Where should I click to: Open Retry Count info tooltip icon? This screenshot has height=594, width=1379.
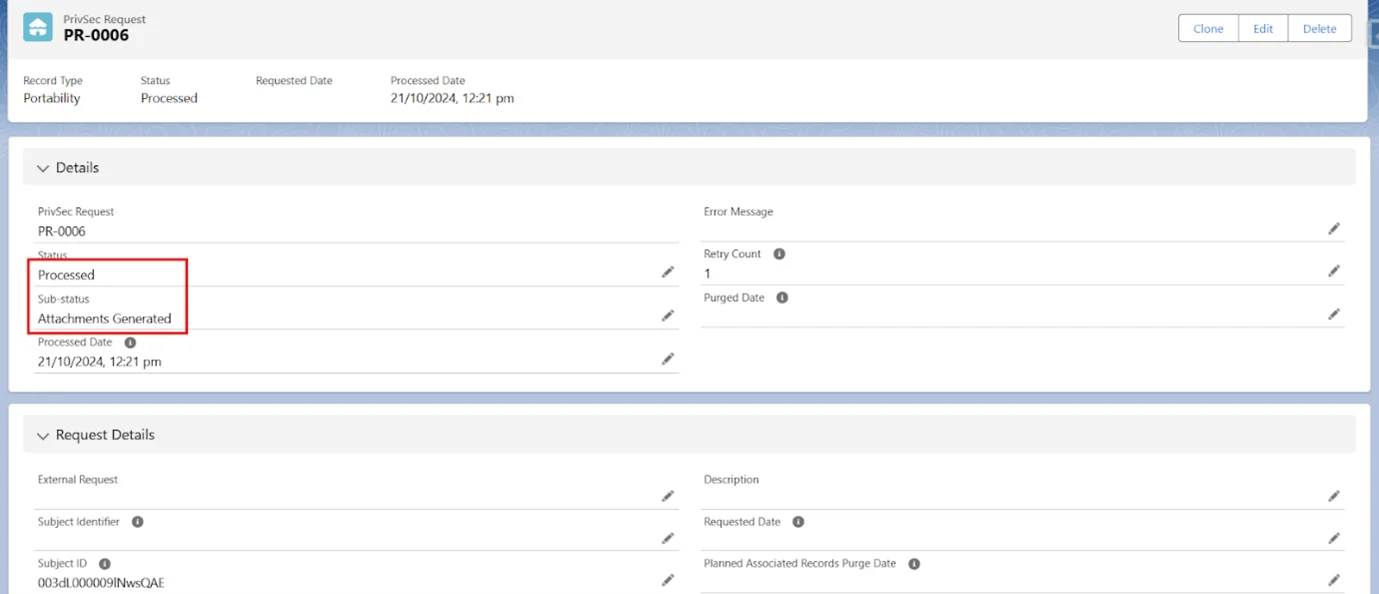pyautogui.click(x=779, y=254)
